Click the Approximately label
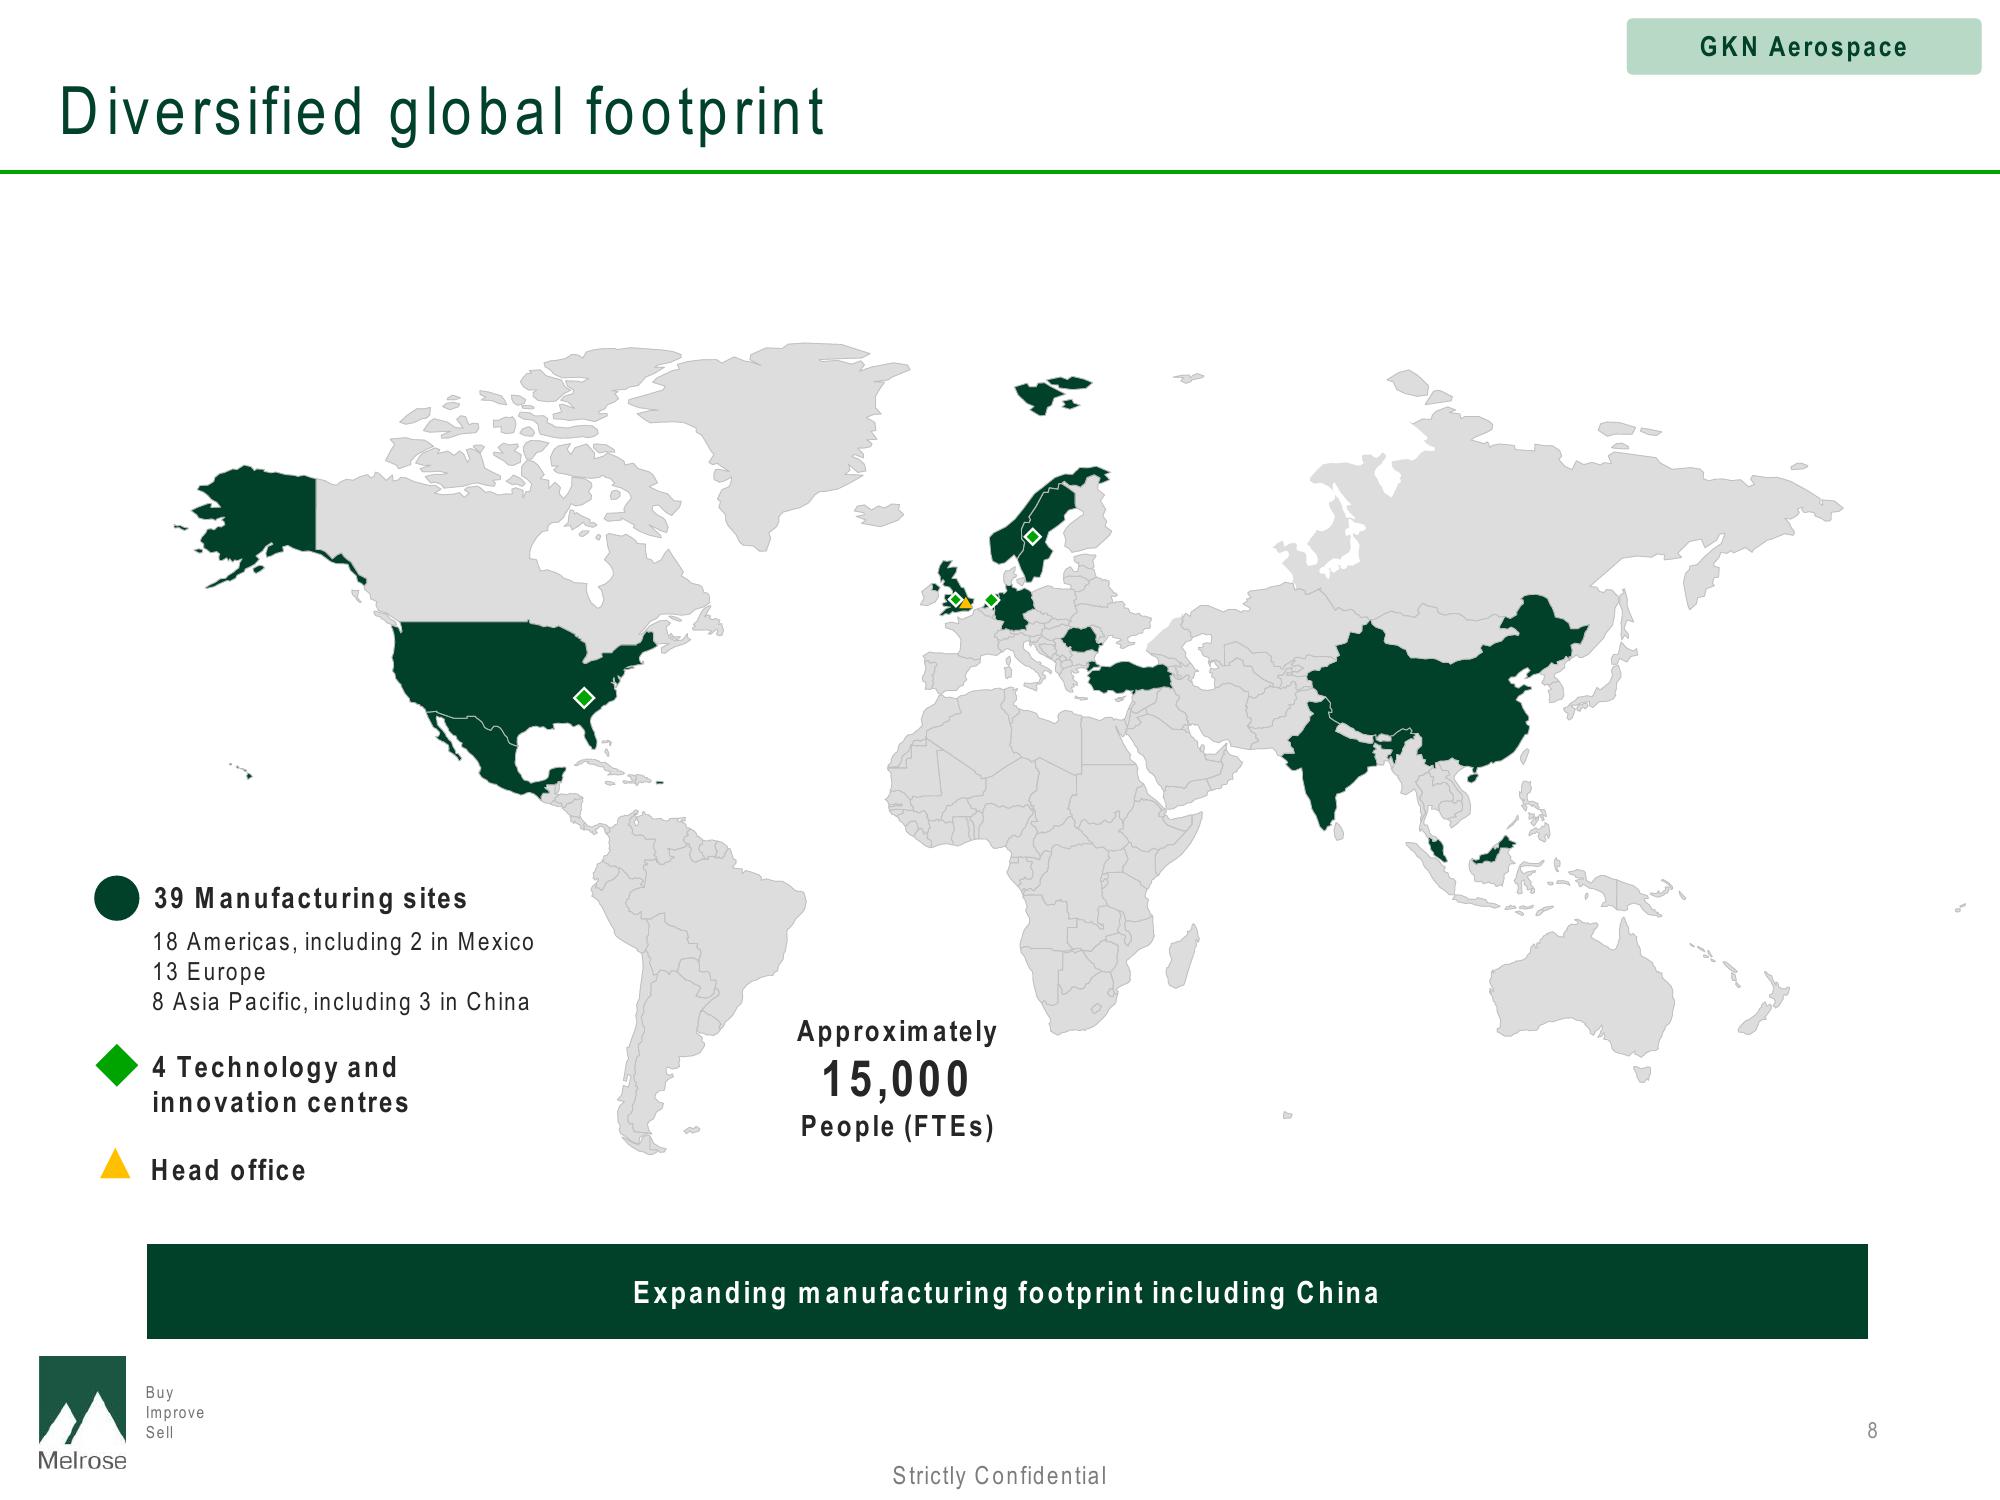Viewport: 2000px width, 1500px height. point(897,1031)
